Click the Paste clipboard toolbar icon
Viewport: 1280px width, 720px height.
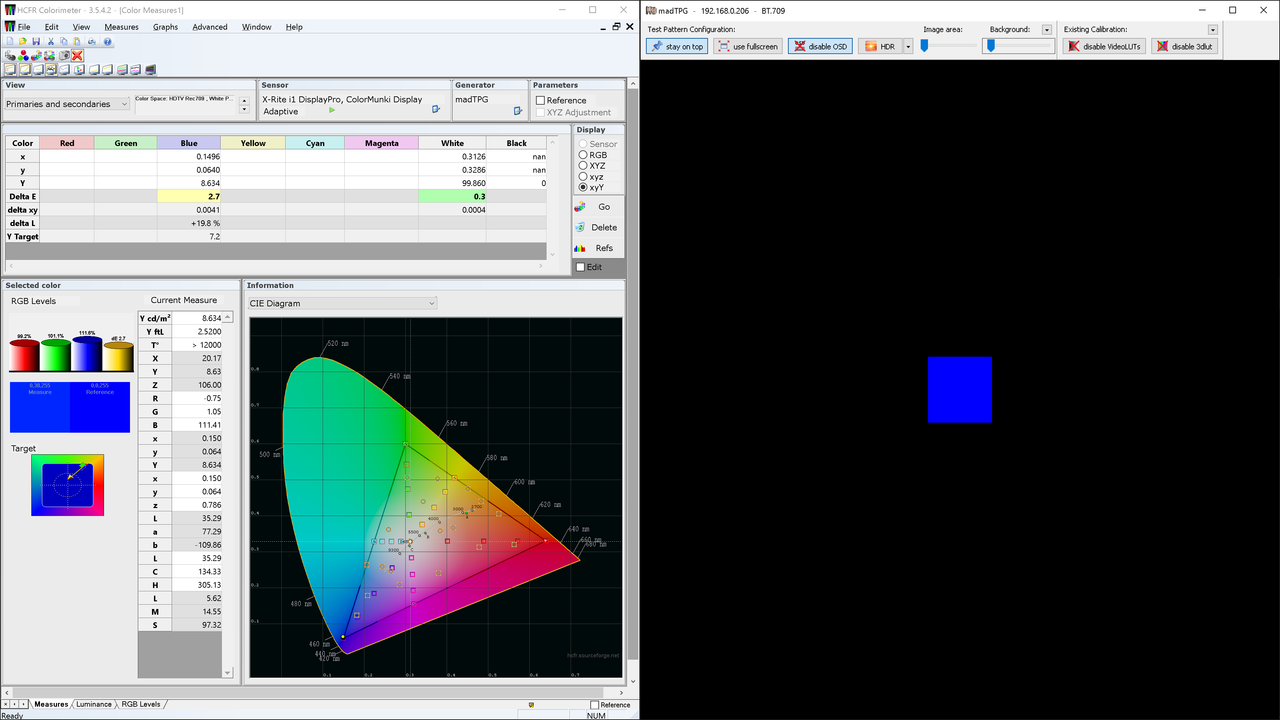pyautogui.click(x=77, y=41)
